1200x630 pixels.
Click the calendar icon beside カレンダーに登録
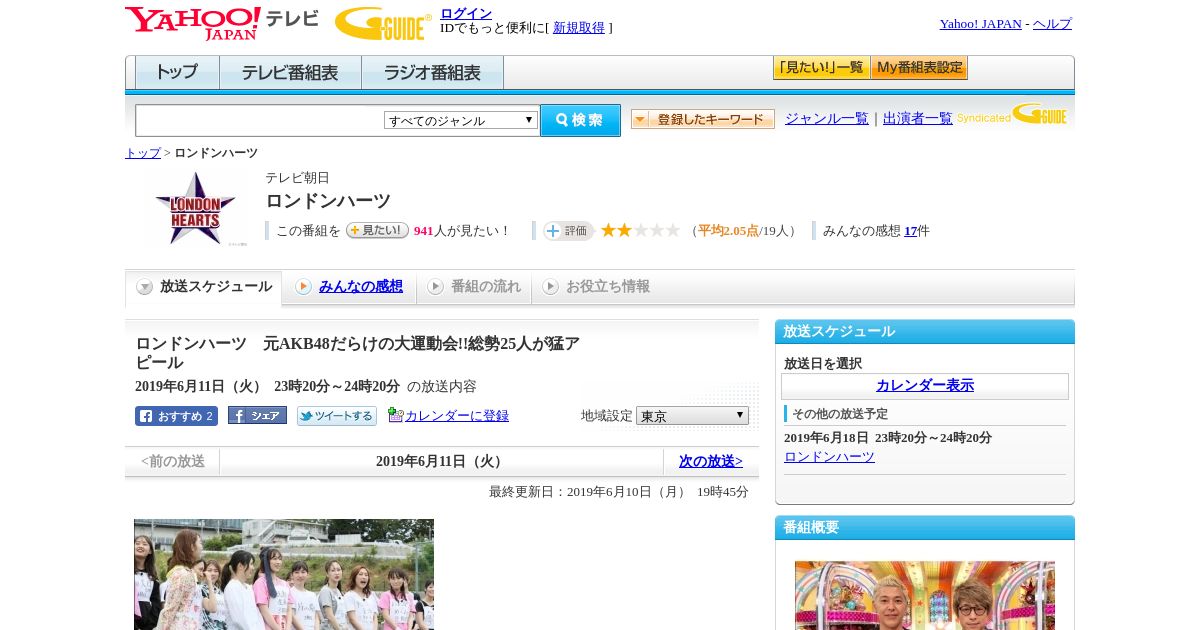(395, 415)
